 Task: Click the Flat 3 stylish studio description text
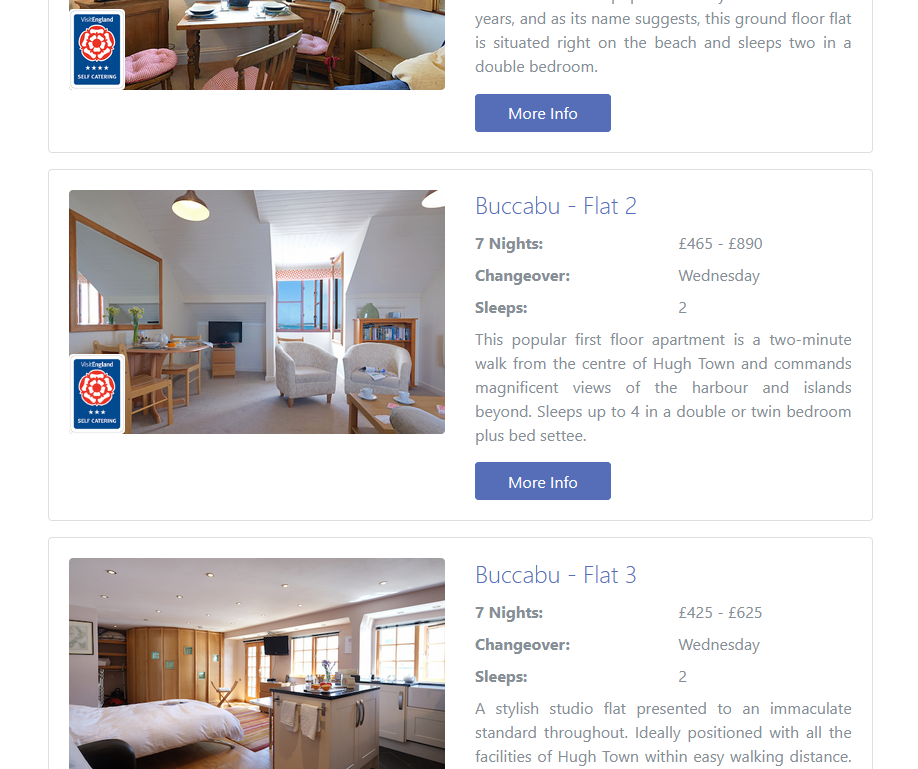663,733
